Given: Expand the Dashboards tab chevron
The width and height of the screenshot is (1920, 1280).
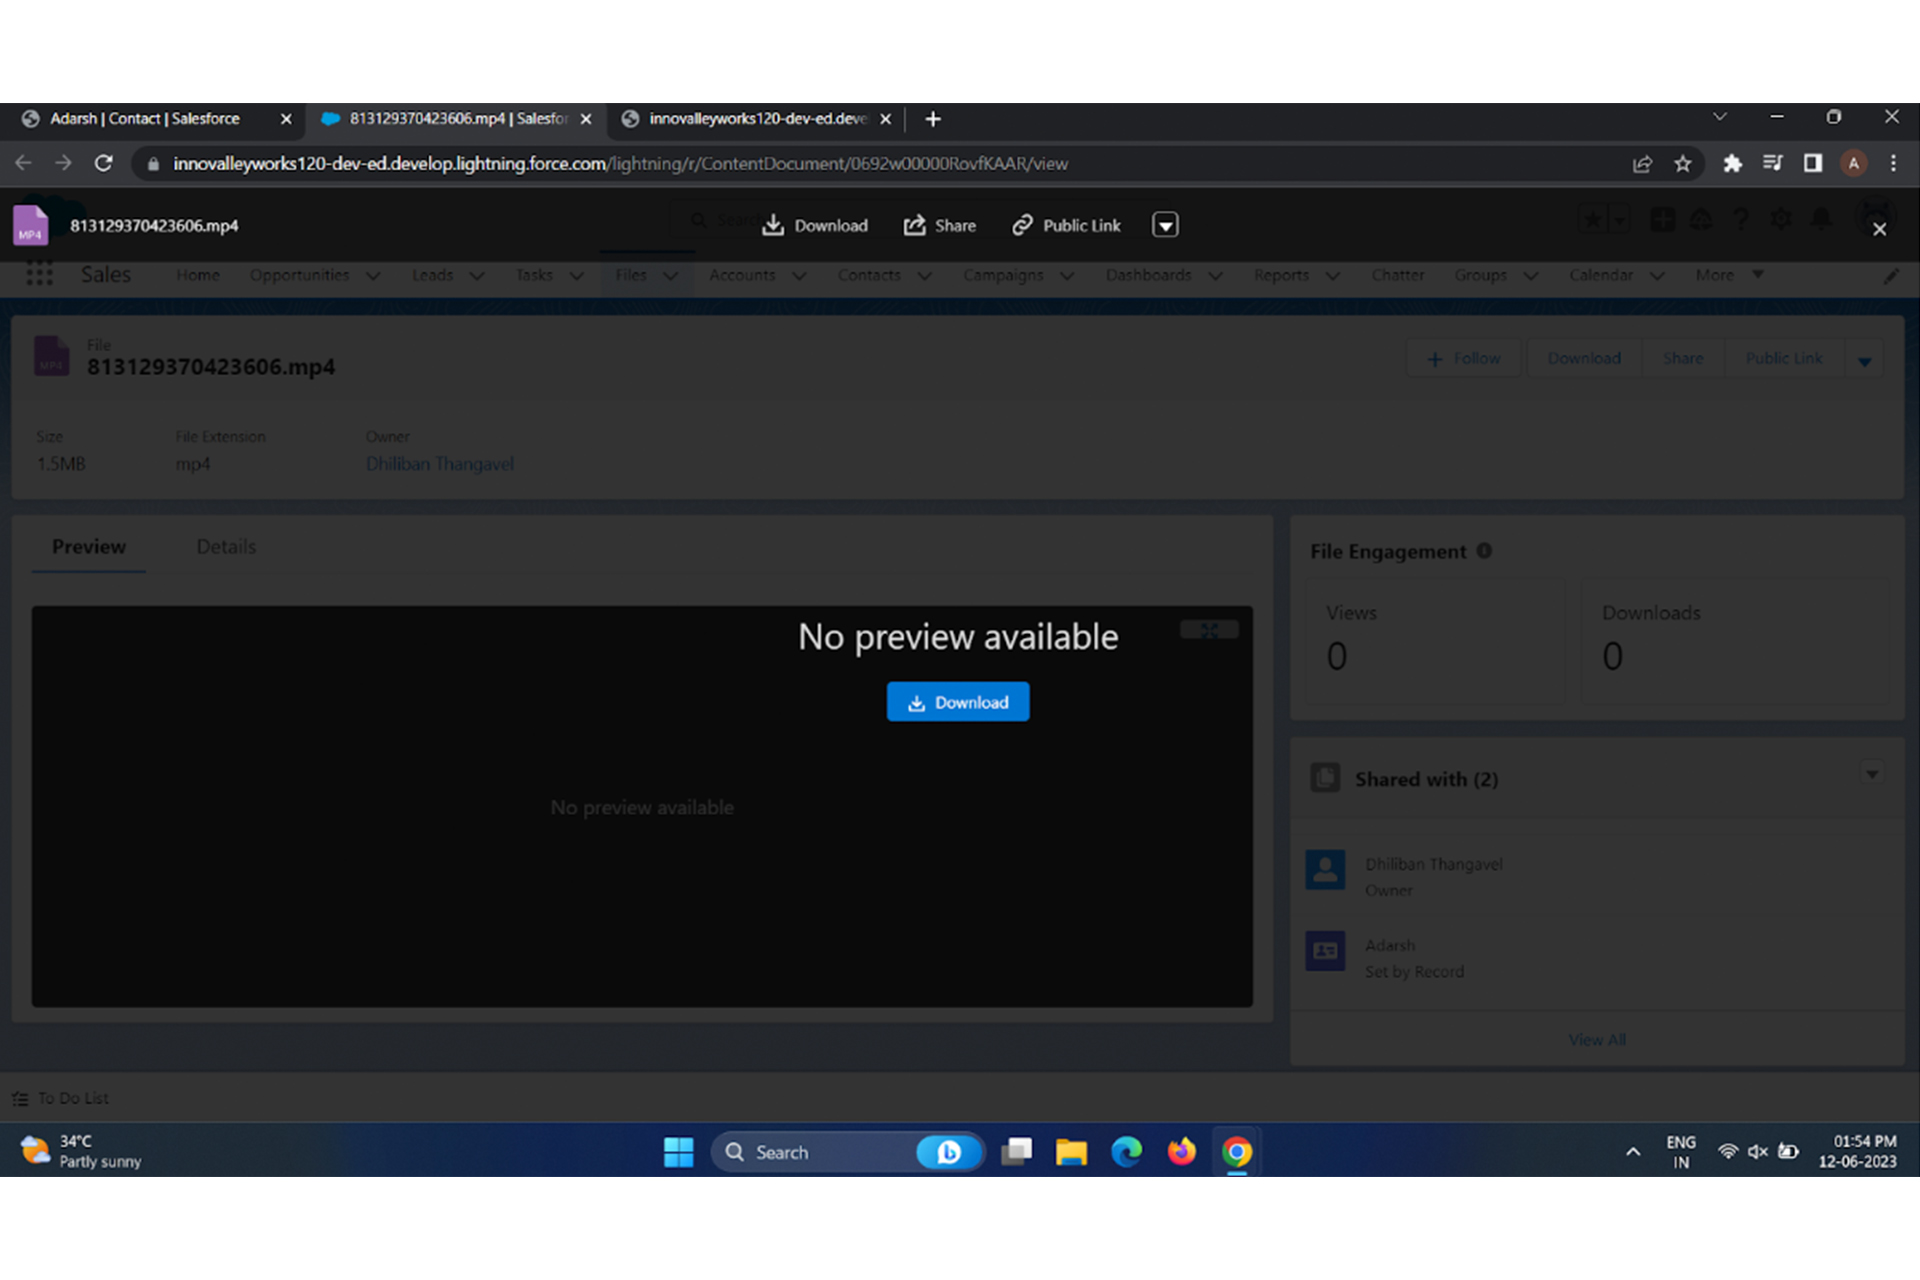Looking at the screenshot, I should tap(1216, 276).
